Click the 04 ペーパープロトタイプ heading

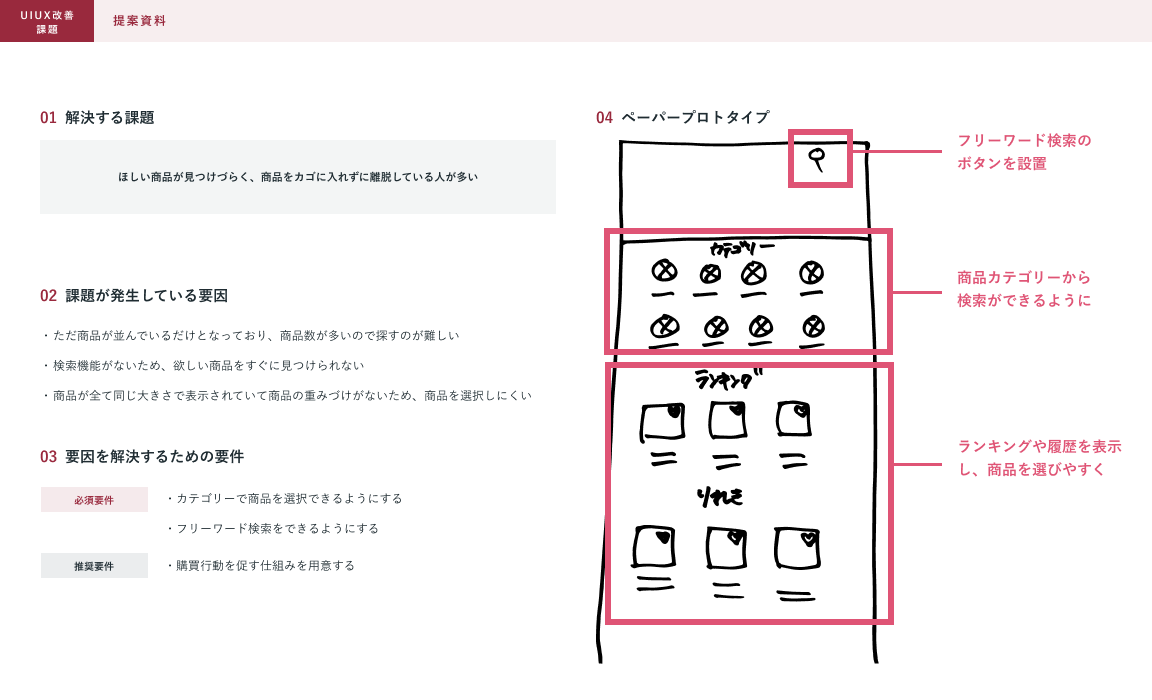click(x=683, y=118)
